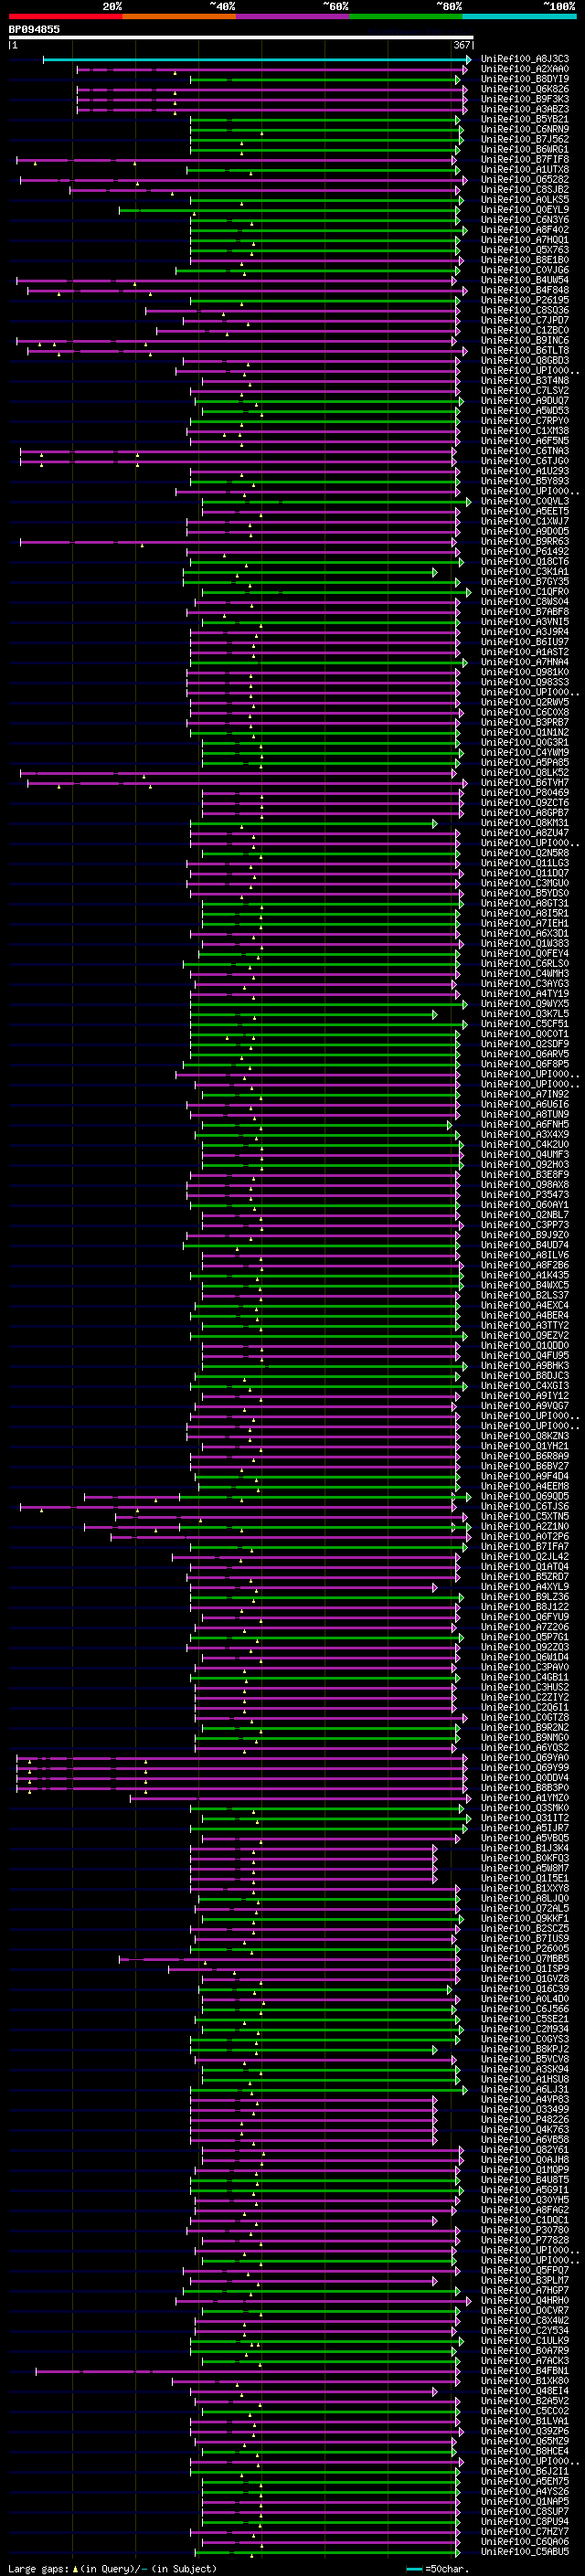Open hit UniRef100_Q6K826
The width and height of the screenshot is (585, 2576).
click(x=525, y=90)
